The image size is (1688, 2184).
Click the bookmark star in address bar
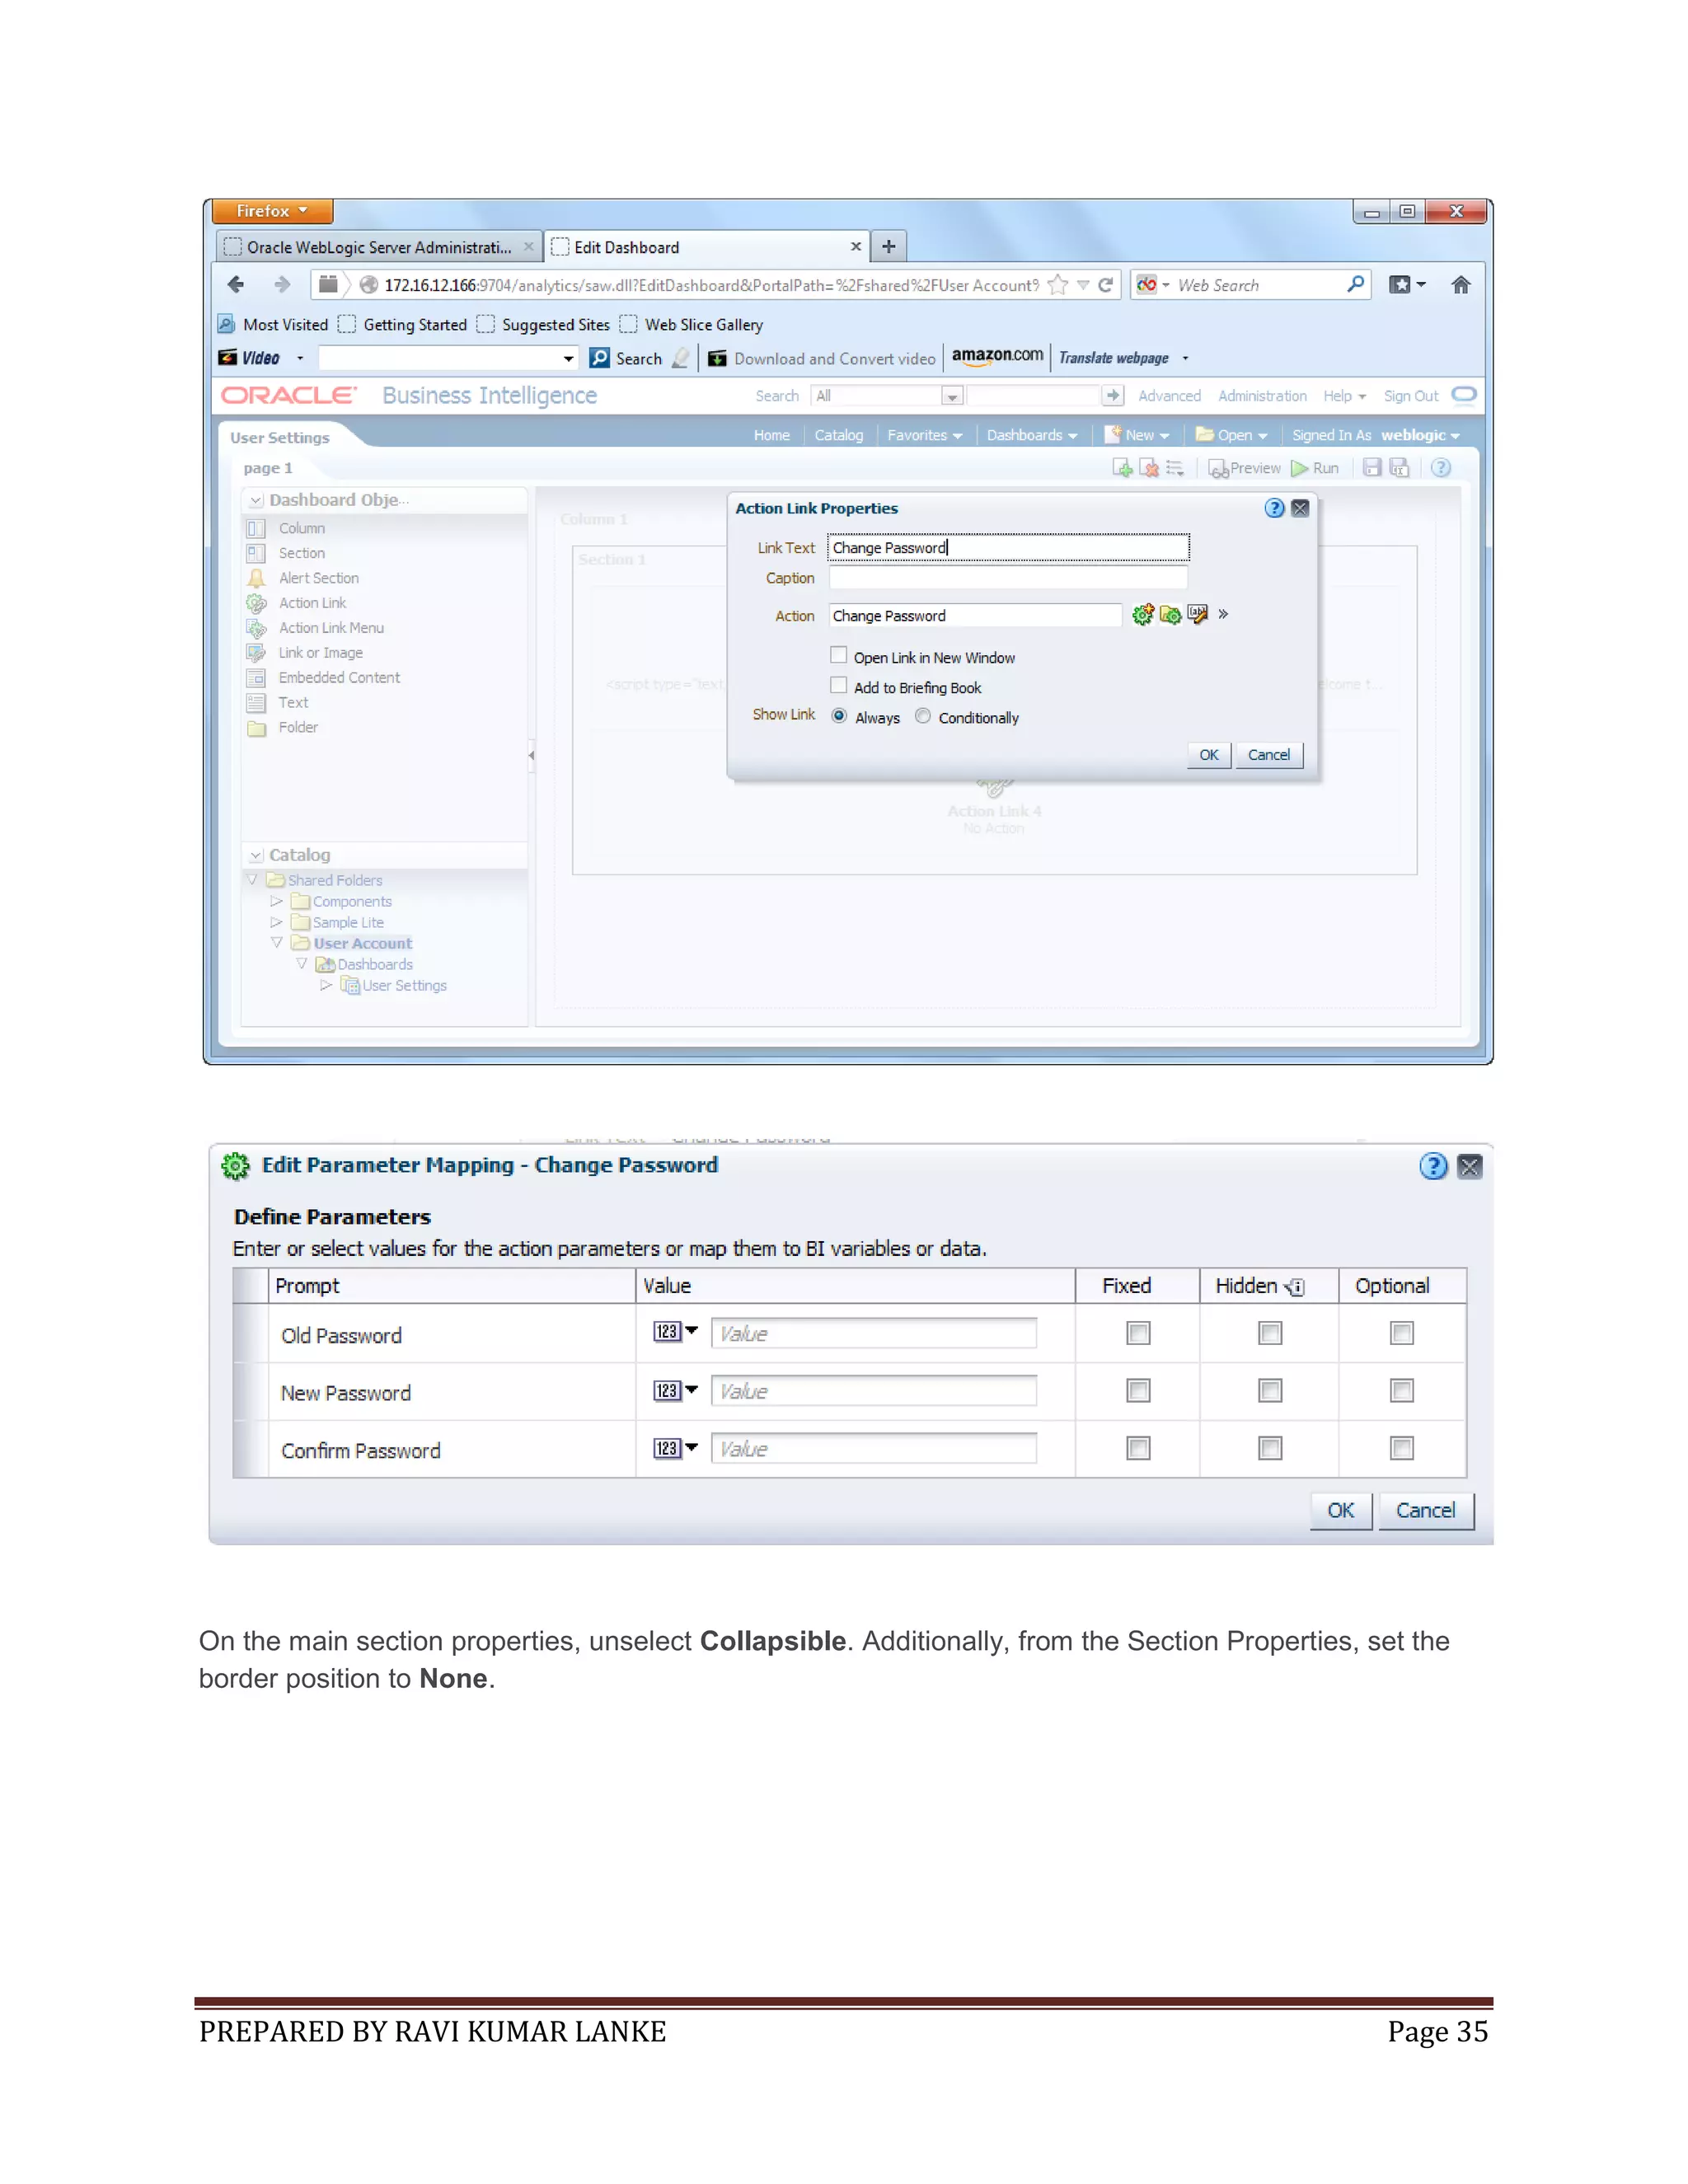coord(1058,285)
